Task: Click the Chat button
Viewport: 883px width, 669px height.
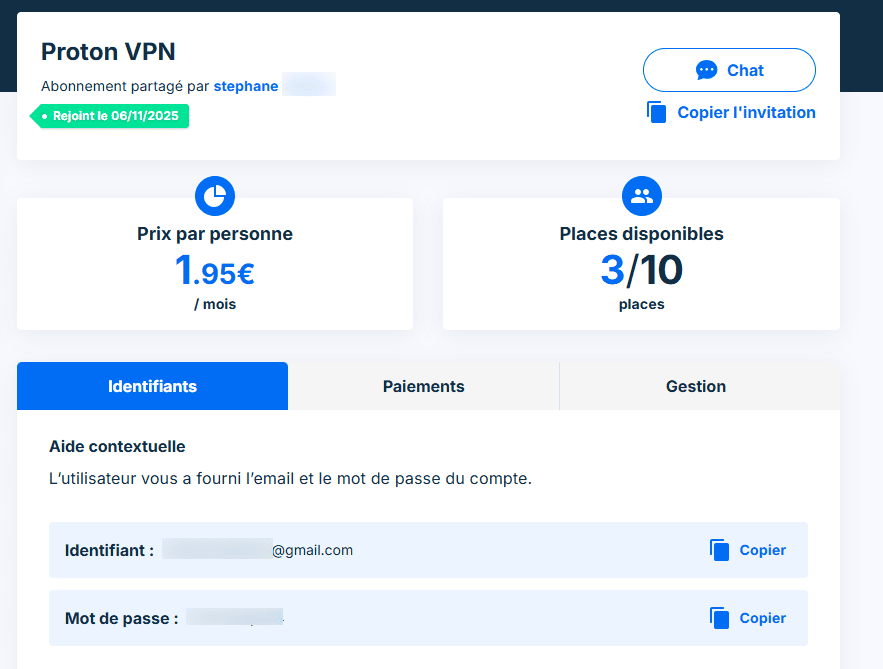Action: (729, 69)
